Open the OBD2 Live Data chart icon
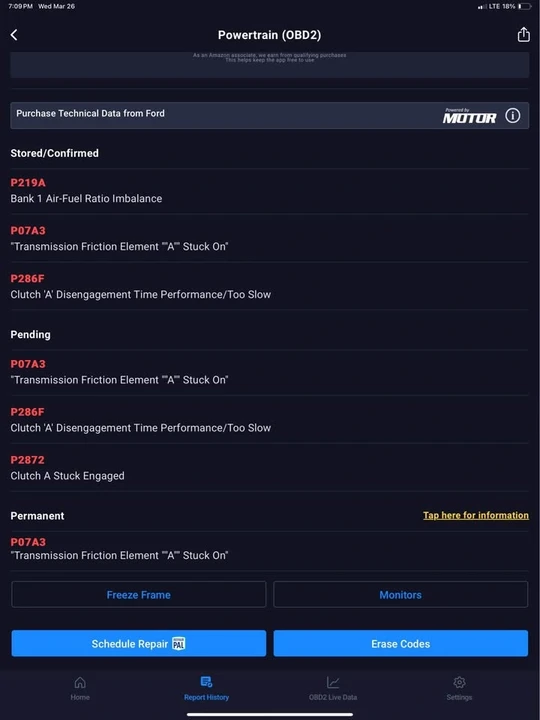 click(333, 682)
